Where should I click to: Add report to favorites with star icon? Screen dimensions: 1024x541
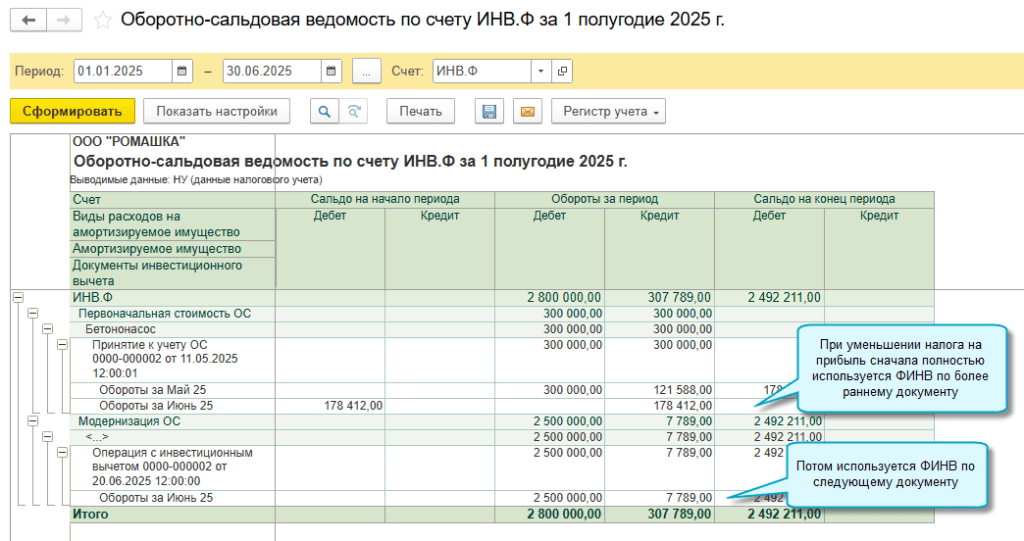point(102,20)
